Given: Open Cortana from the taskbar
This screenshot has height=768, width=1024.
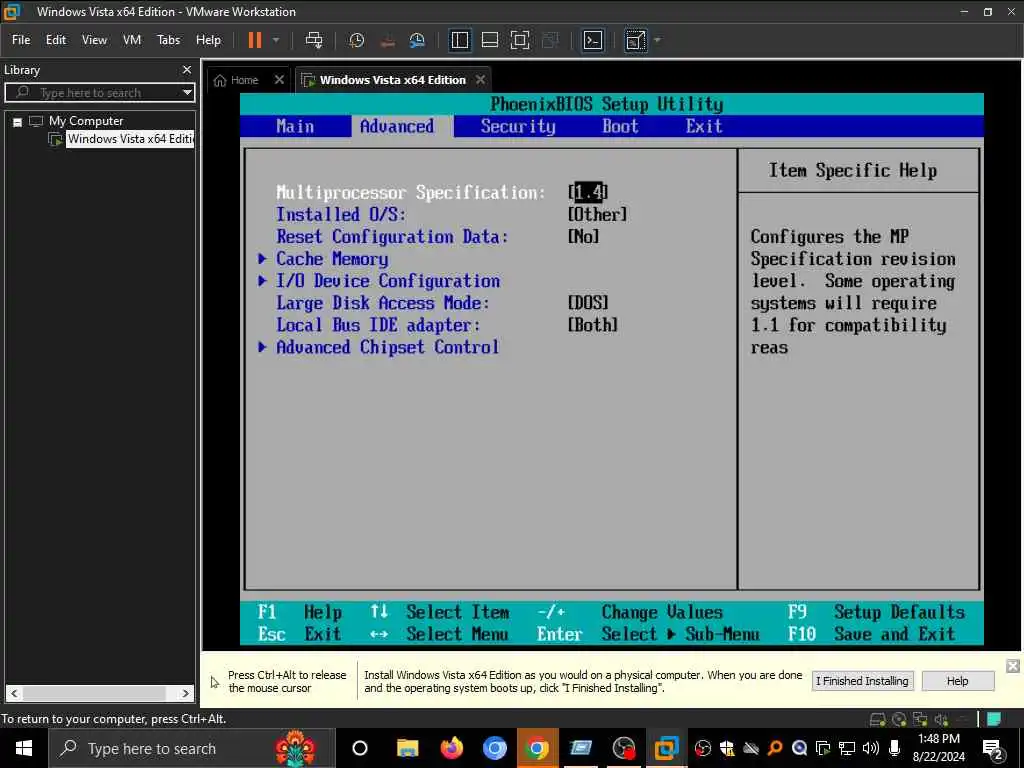Looking at the screenshot, I should coord(360,748).
